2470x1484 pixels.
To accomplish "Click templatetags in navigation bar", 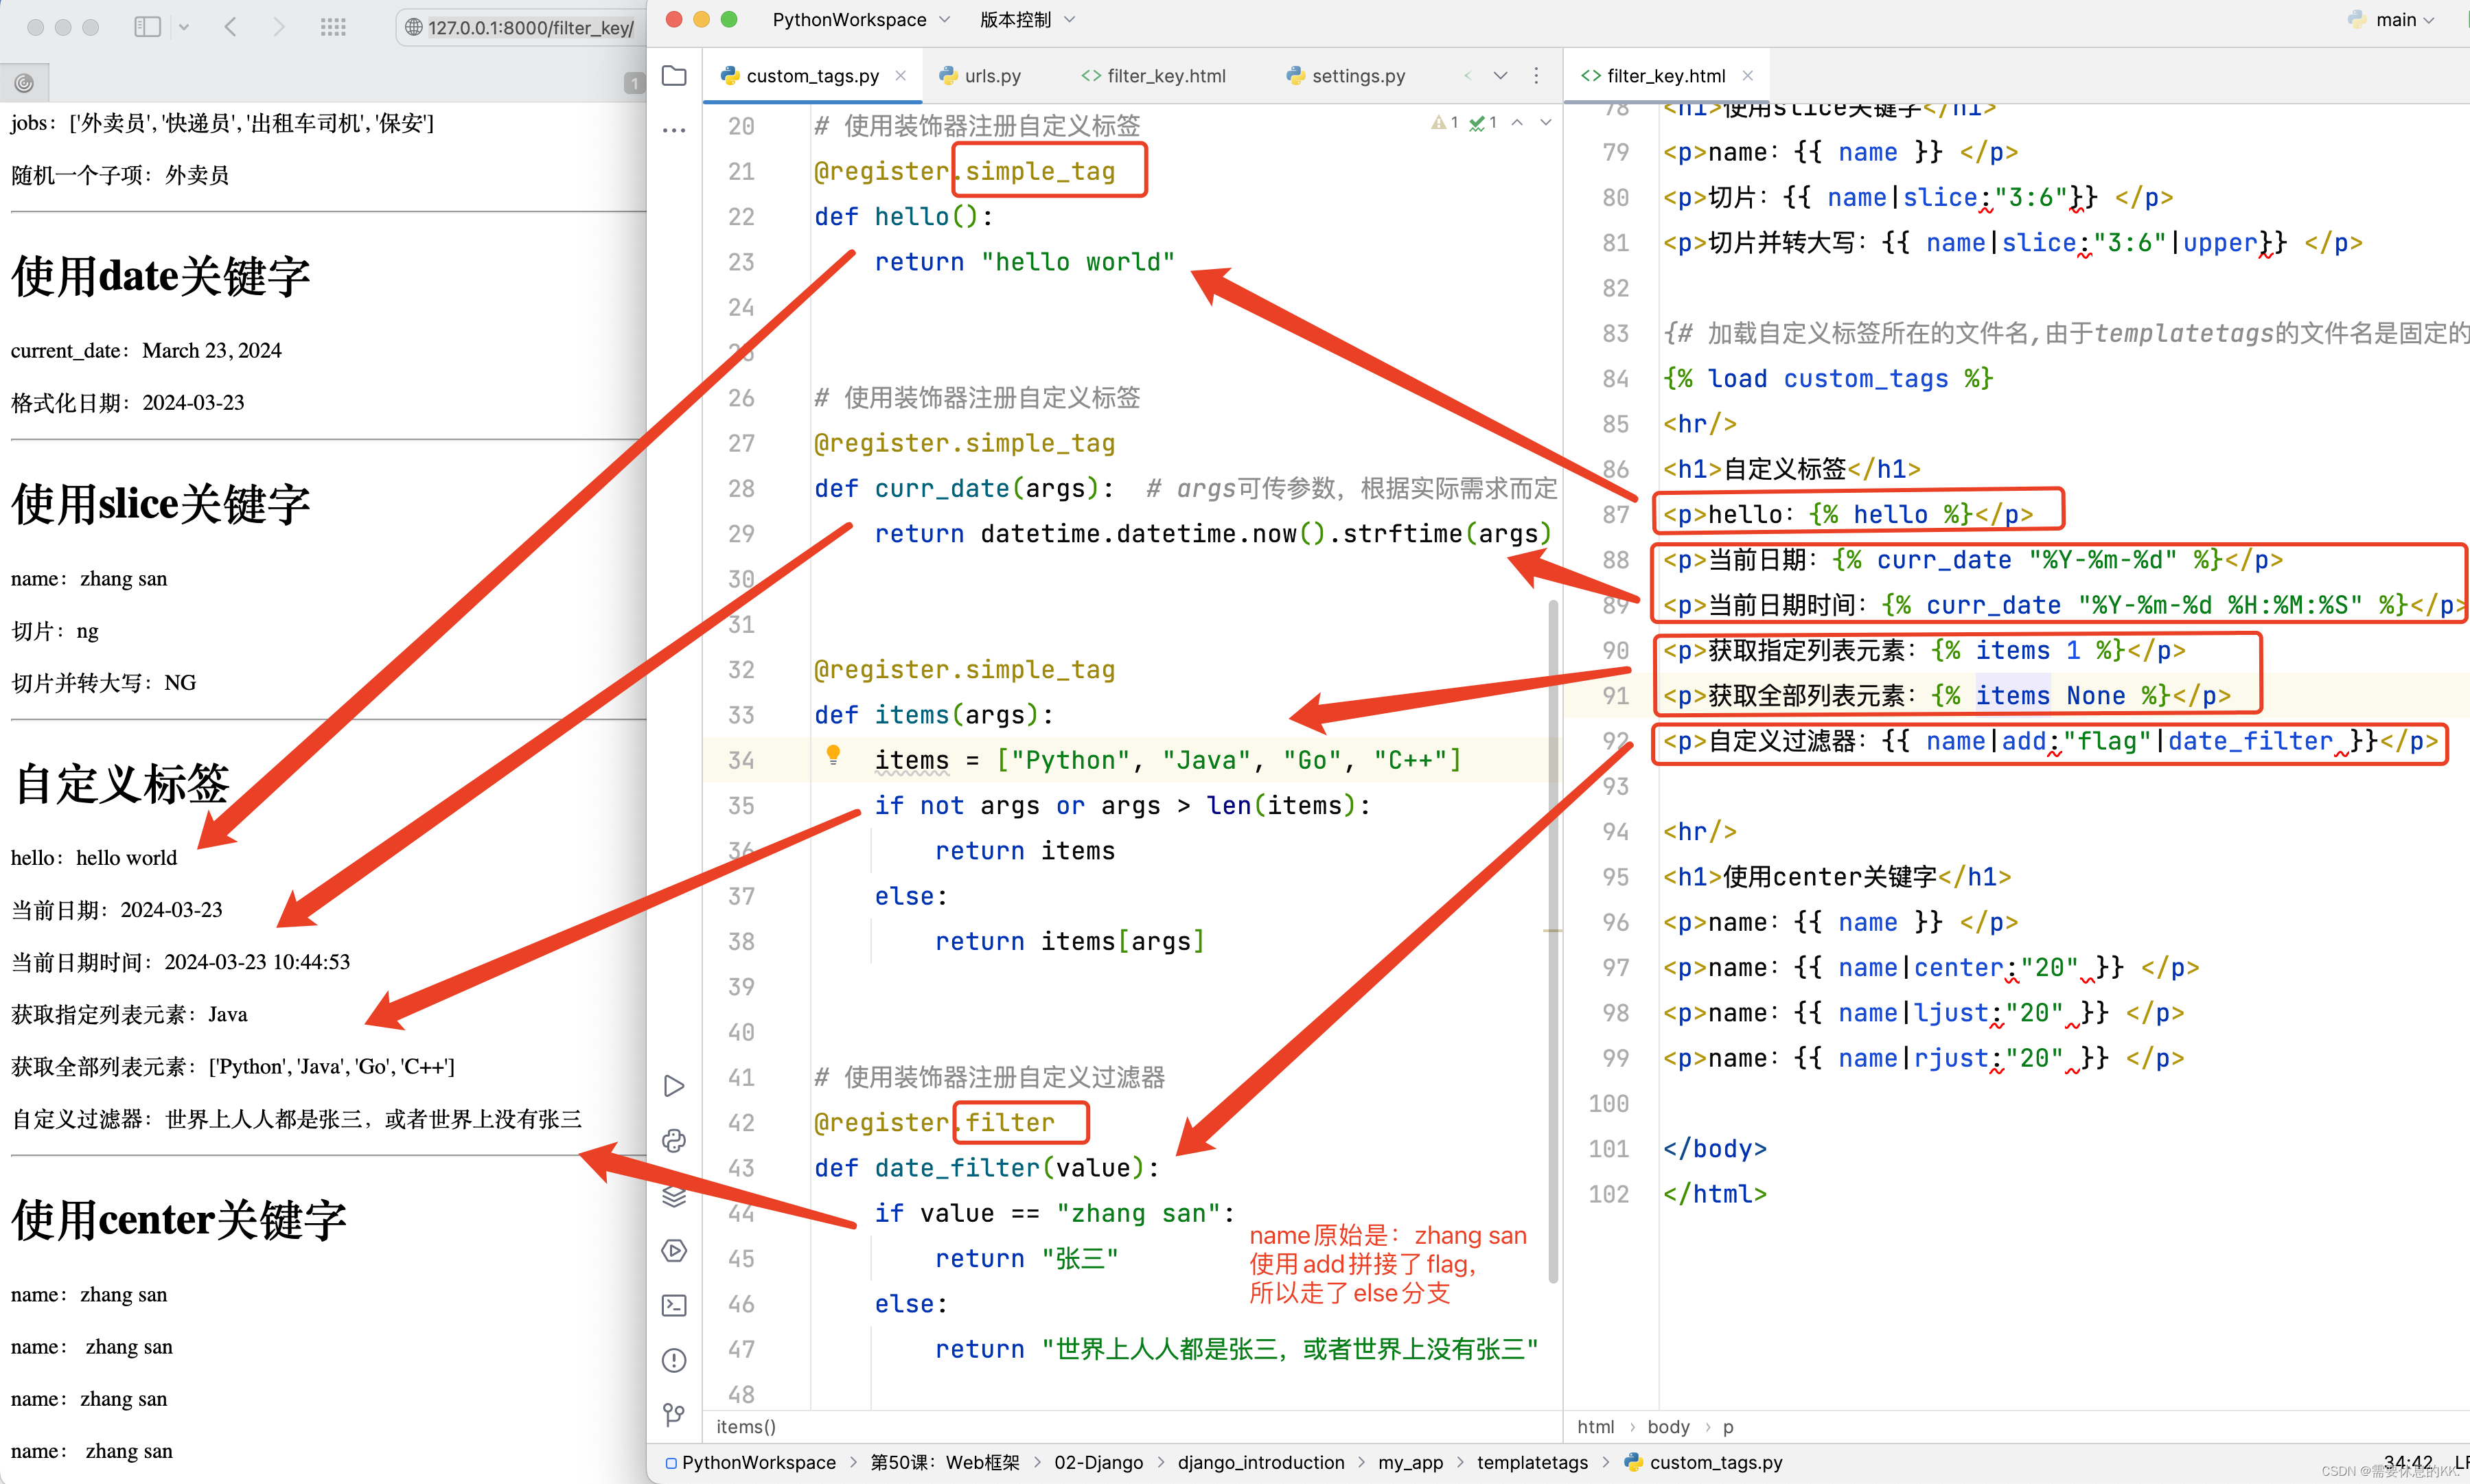I will pos(1532,1462).
